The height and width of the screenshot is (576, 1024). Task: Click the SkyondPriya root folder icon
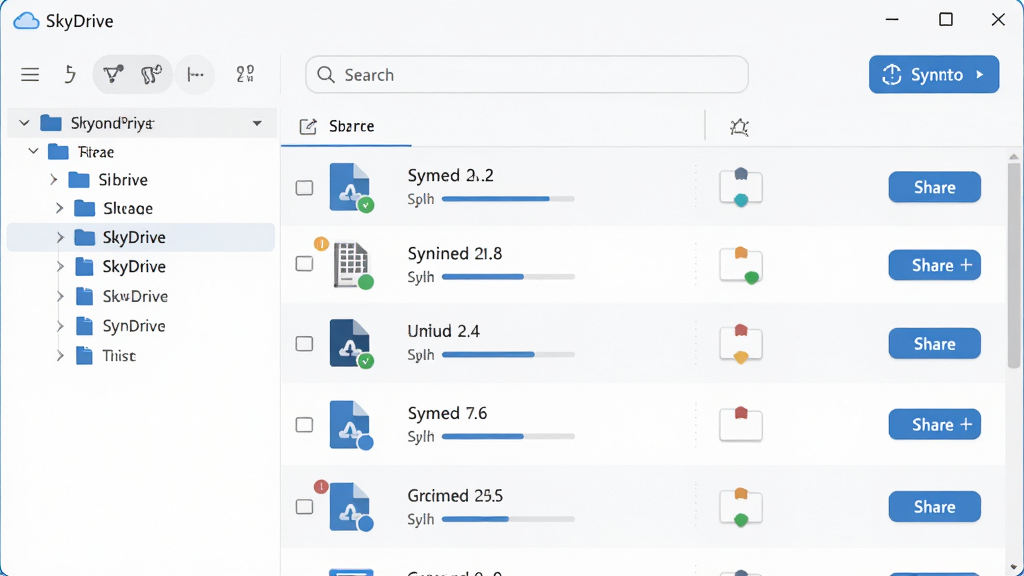coord(51,123)
